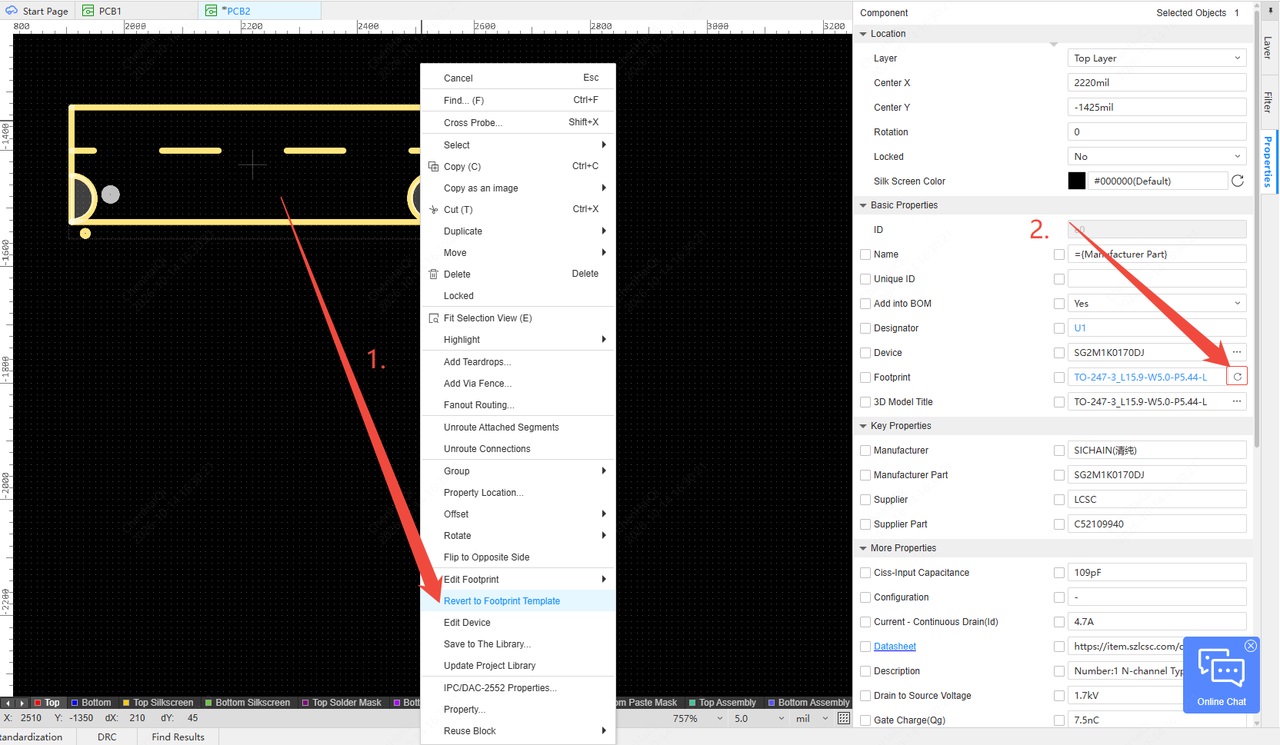
Task: Click the Save to The Library menu item
Action: coord(518,644)
